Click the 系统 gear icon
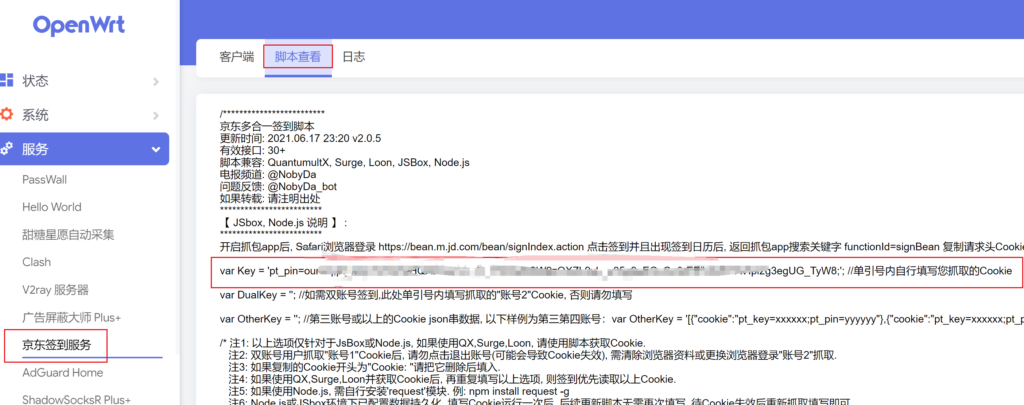This screenshot has height=405, width=1024. coord(7,115)
